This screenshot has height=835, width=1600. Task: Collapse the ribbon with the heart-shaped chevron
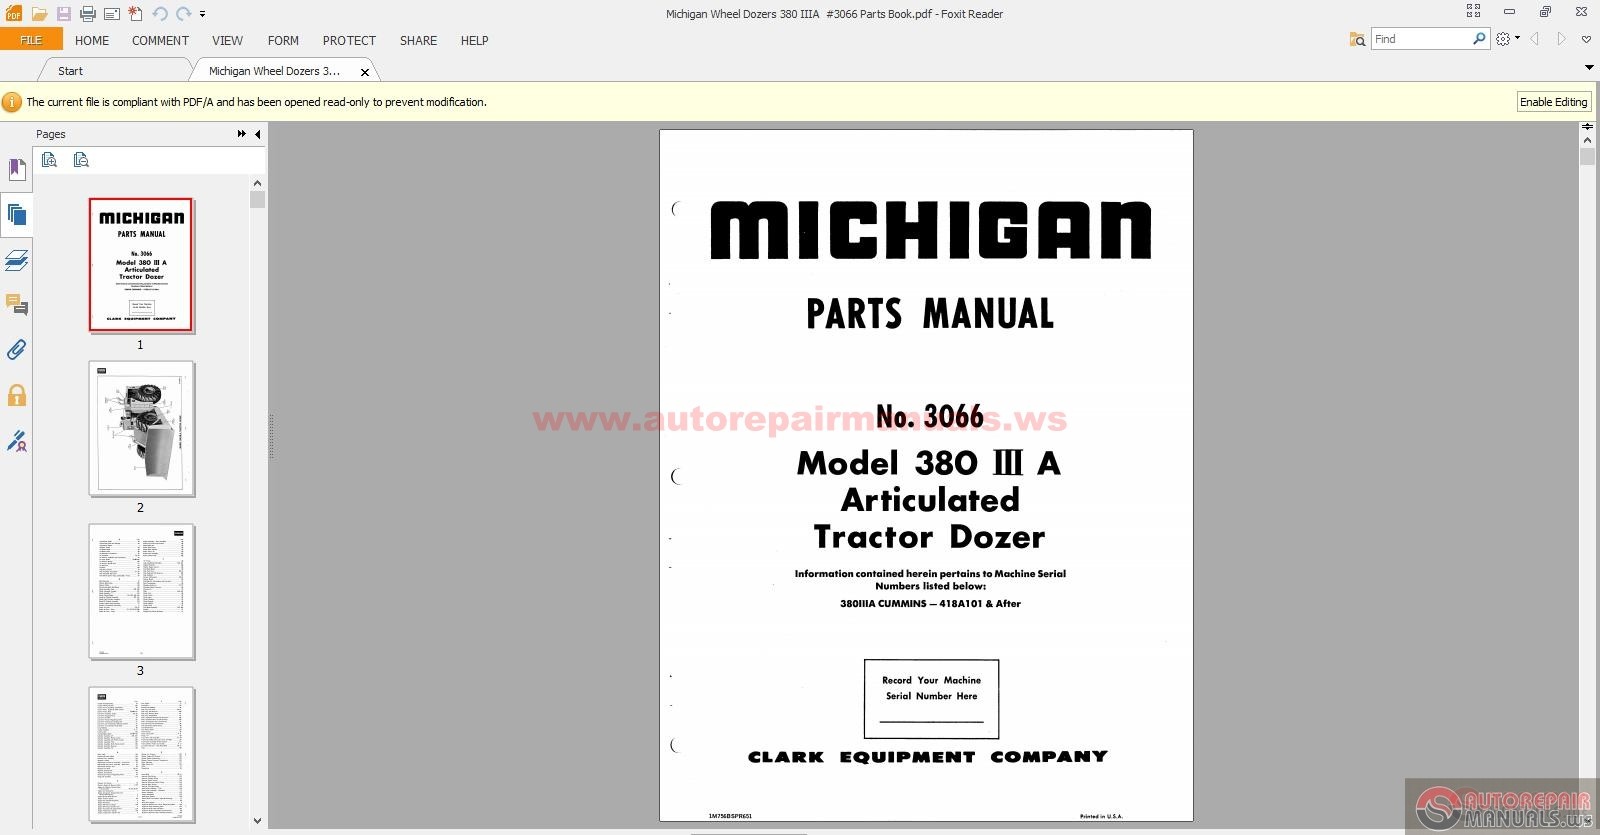(1586, 40)
